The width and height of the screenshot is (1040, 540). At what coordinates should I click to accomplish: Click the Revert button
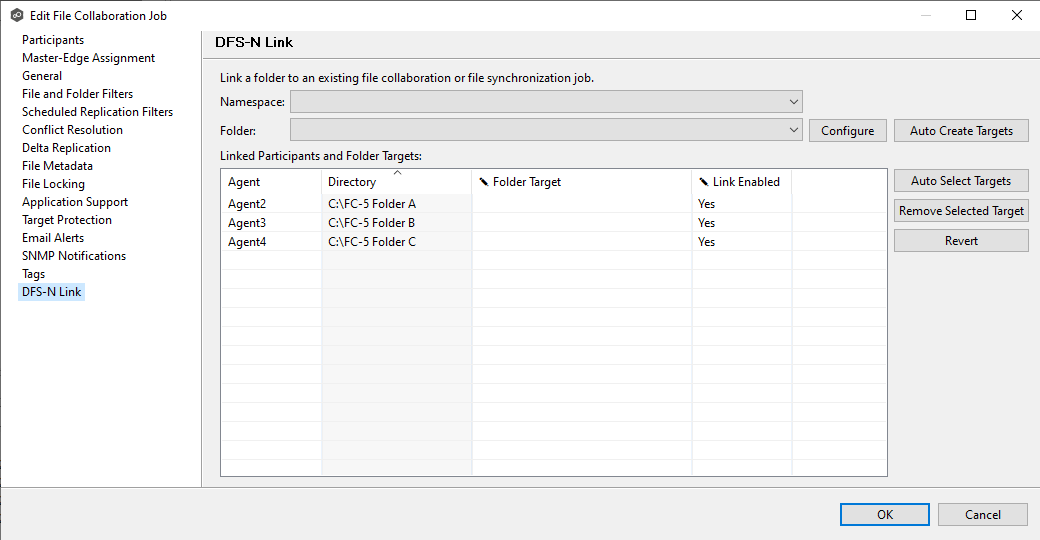(x=961, y=241)
